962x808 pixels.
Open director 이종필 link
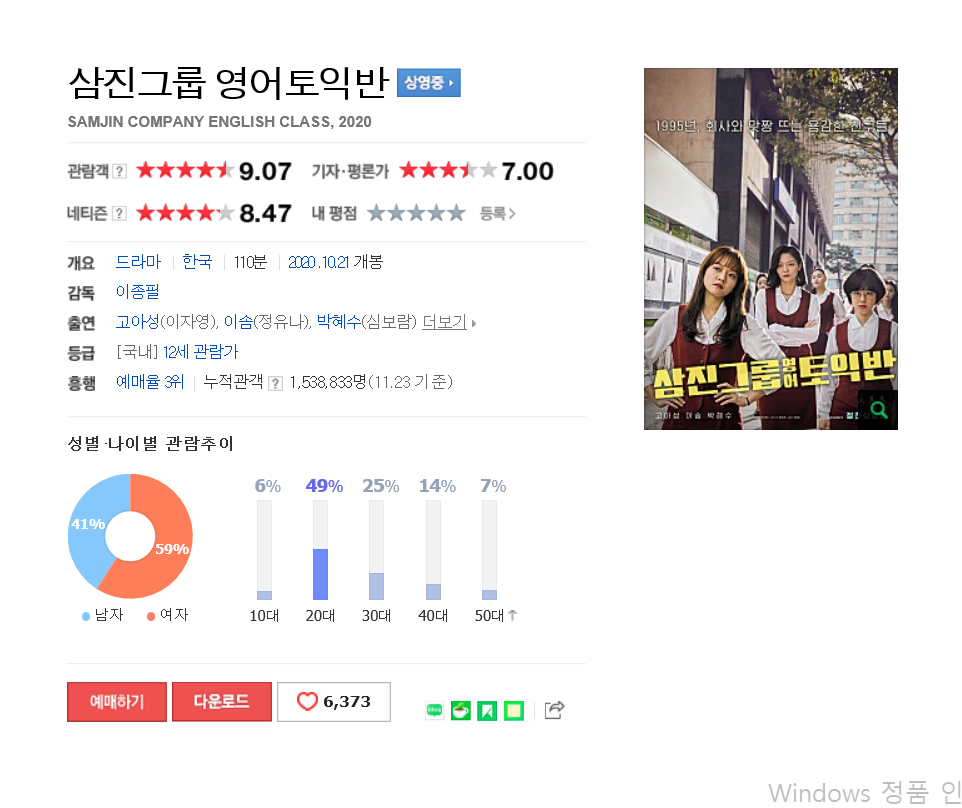point(137,291)
